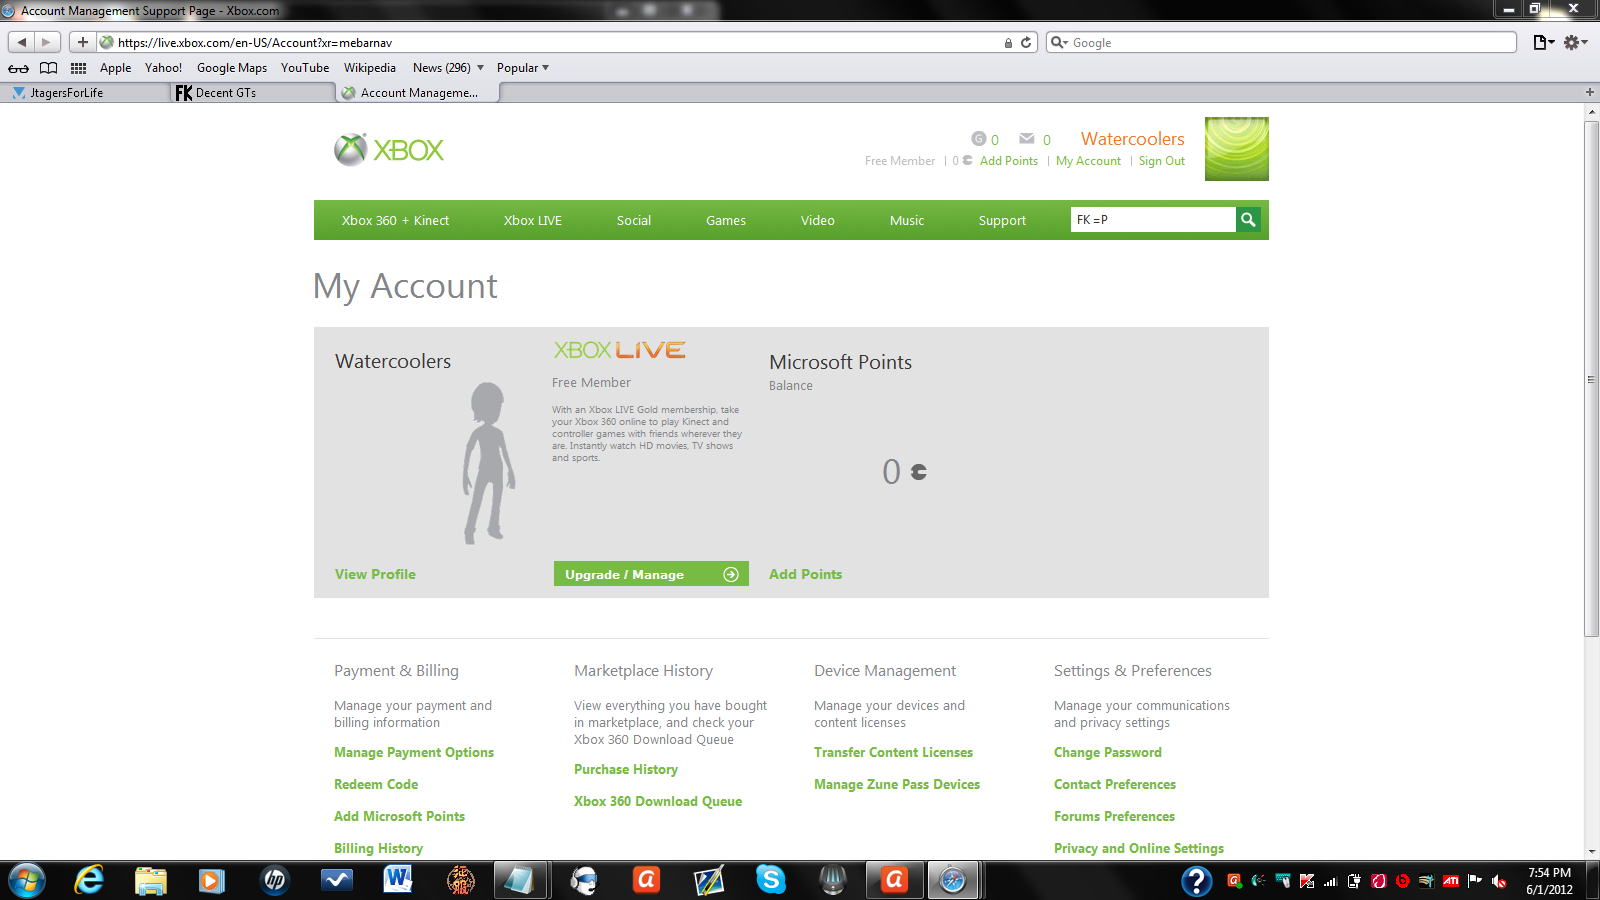Open the Social menu
1600x900 pixels.
click(634, 221)
